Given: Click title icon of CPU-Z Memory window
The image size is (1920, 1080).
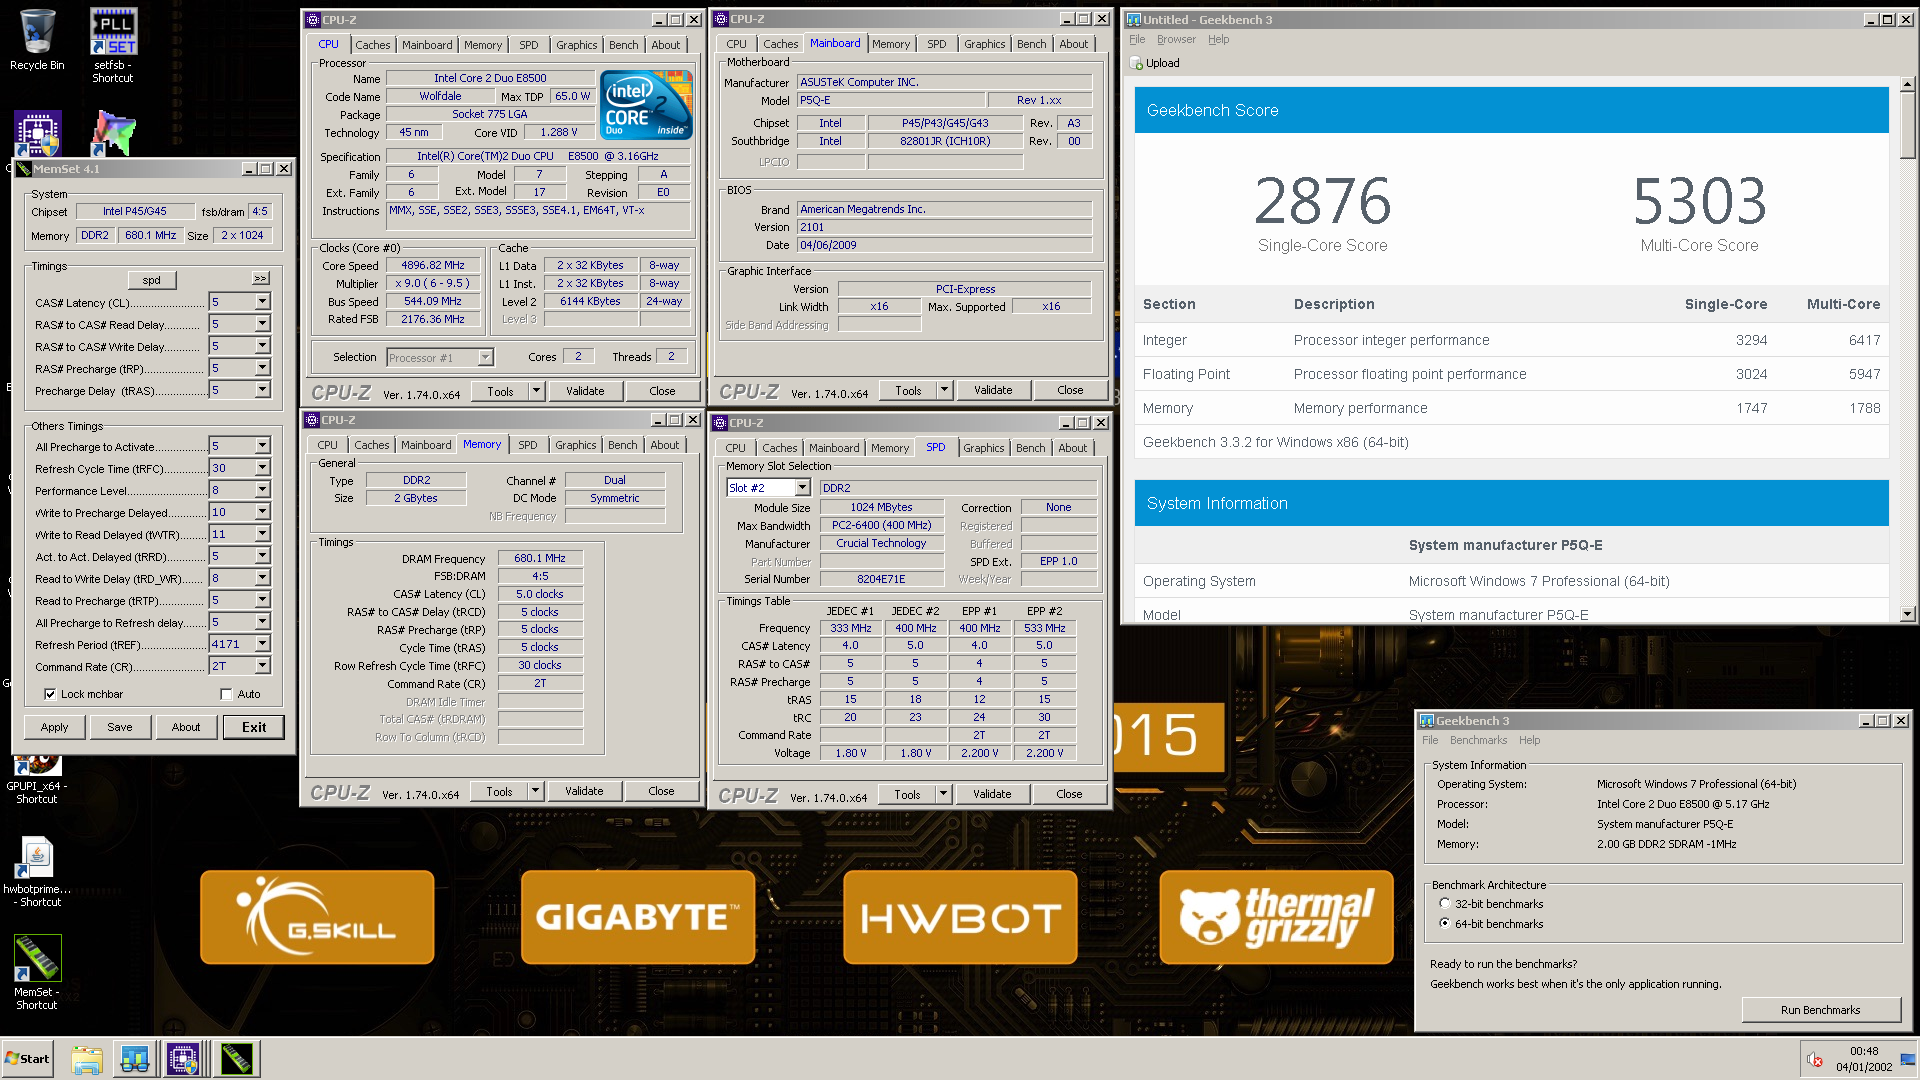Looking at the screenshot, I should coord(312,420).
